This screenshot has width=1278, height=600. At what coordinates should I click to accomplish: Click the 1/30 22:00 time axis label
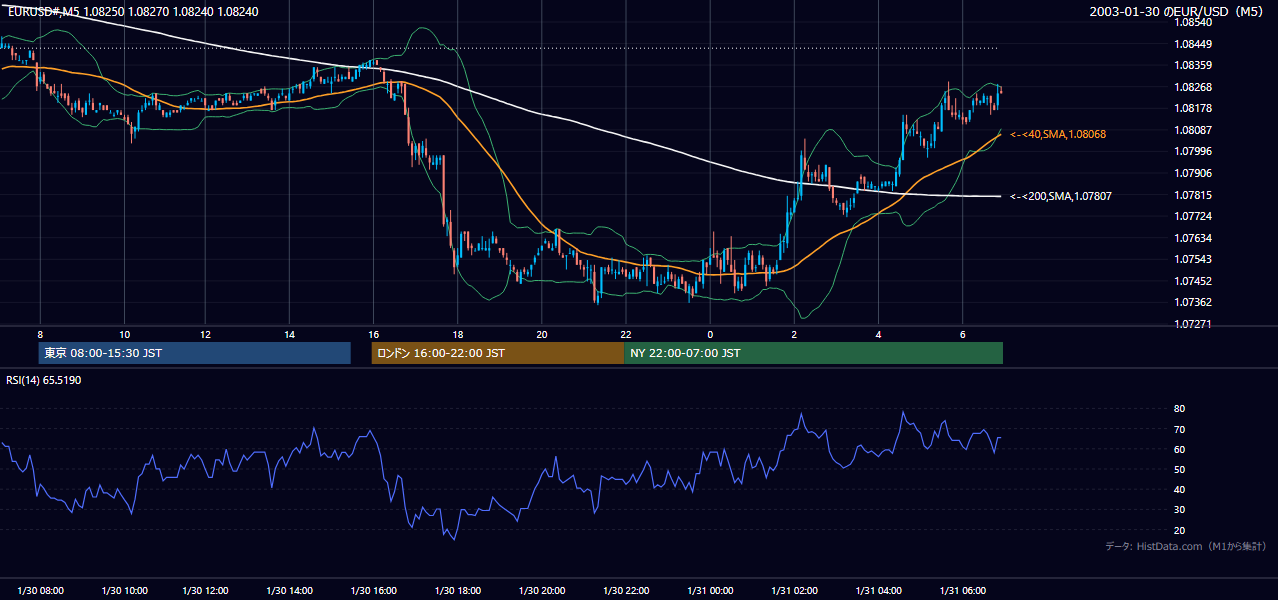(625, 591)
